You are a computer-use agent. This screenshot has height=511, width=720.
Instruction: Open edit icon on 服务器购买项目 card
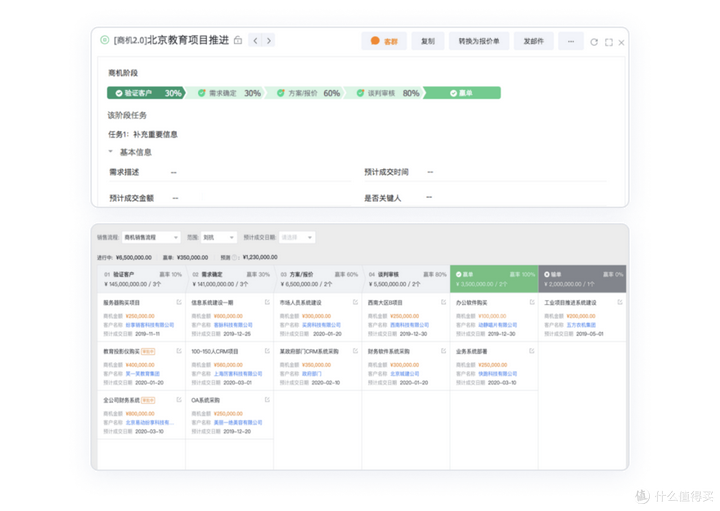point(179,302)
